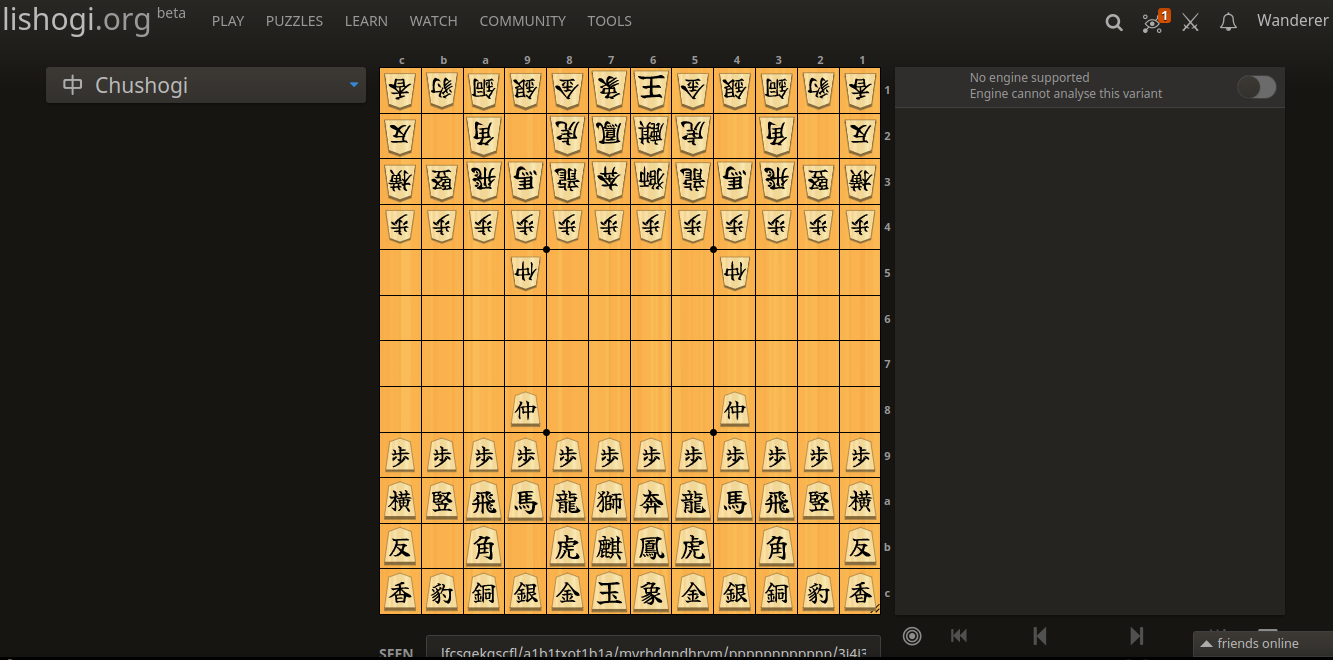
Task: Select the bottom player's Kirin 麒
Action: 609,547
